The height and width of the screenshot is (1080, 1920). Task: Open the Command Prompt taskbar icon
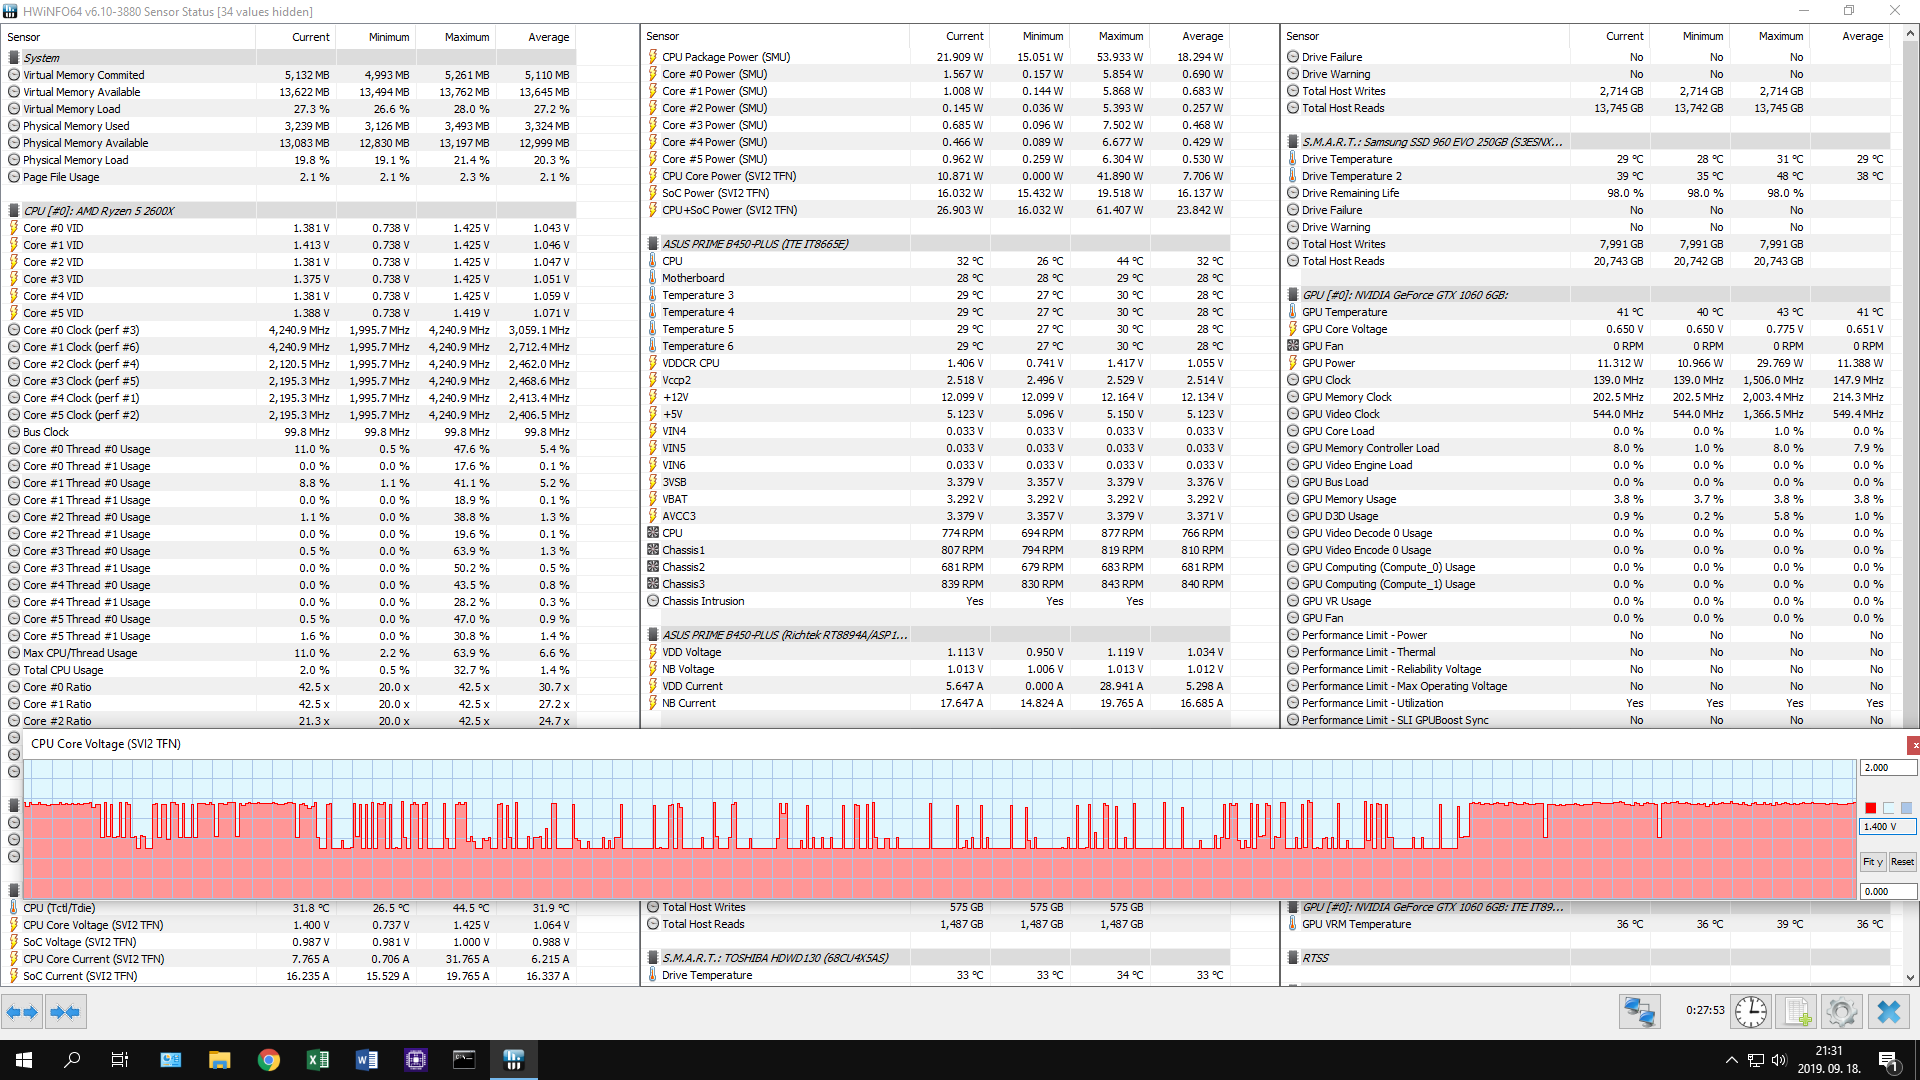tap(464, 1060)
